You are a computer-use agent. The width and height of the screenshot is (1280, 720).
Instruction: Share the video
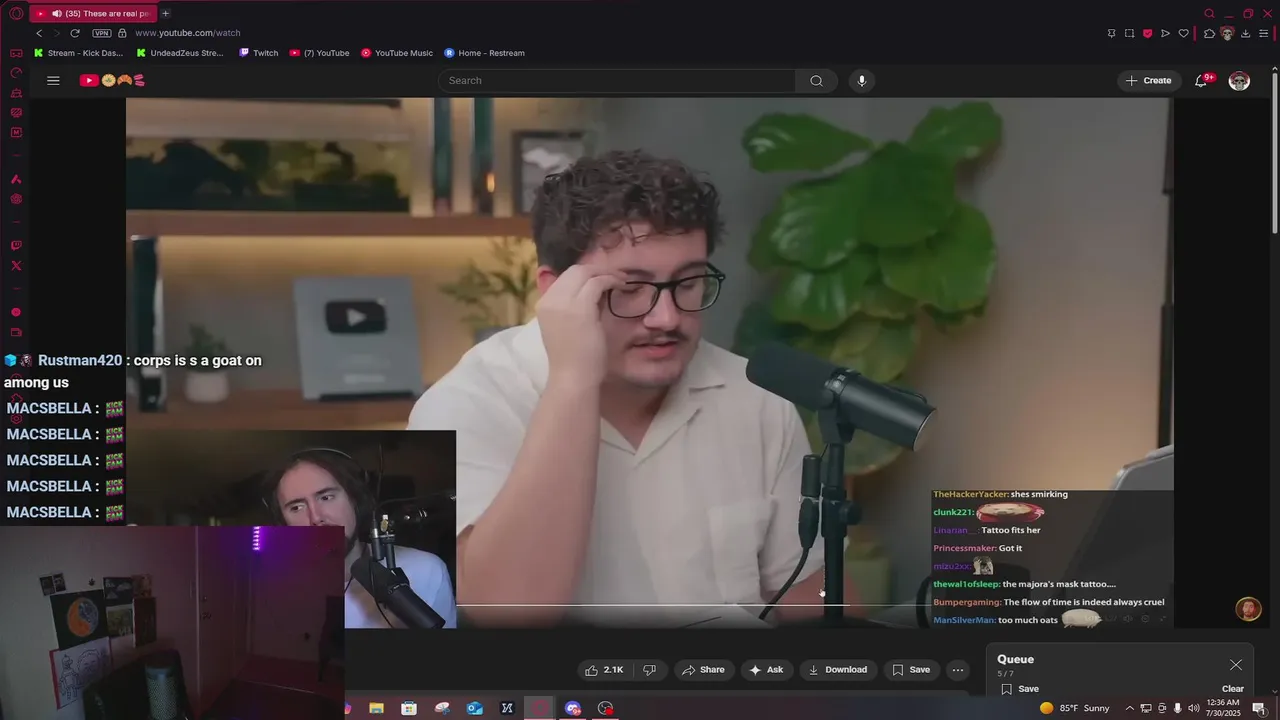pos(703,670)
